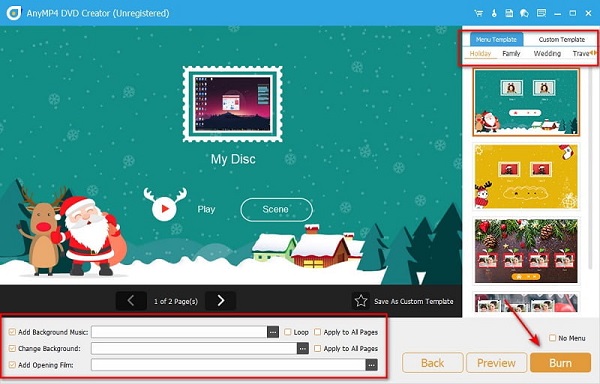
Task: Select the yellow Christmas template thumbnail
Action: [x=526, y=177]
